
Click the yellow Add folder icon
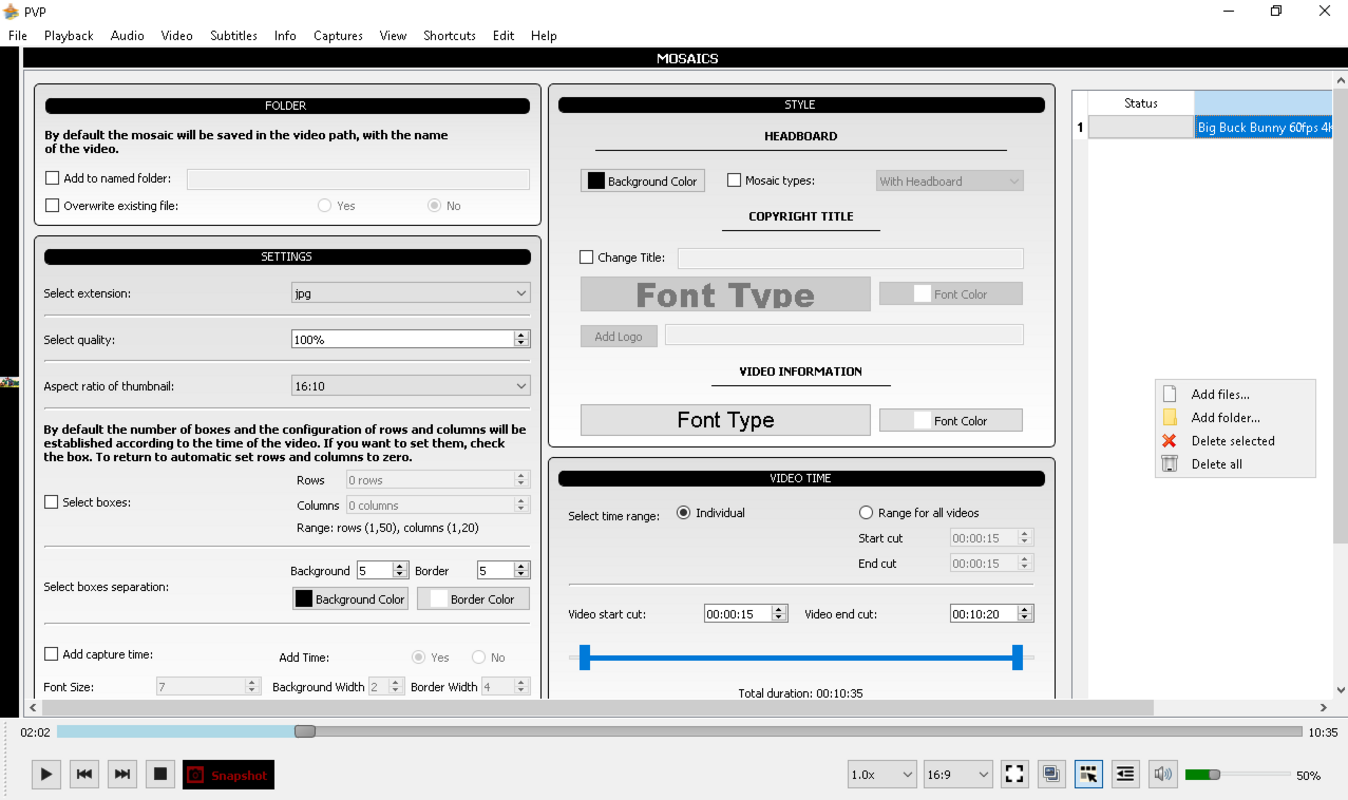click(x=1169, y=417)
